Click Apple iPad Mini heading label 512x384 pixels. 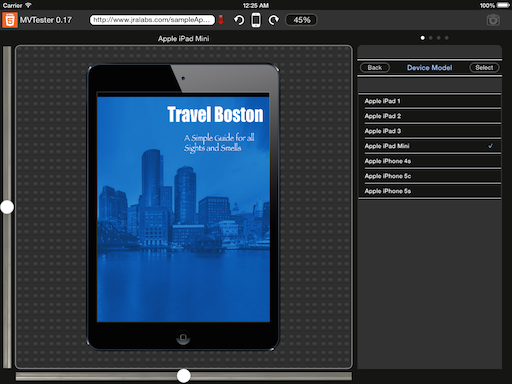pos(183,39)
